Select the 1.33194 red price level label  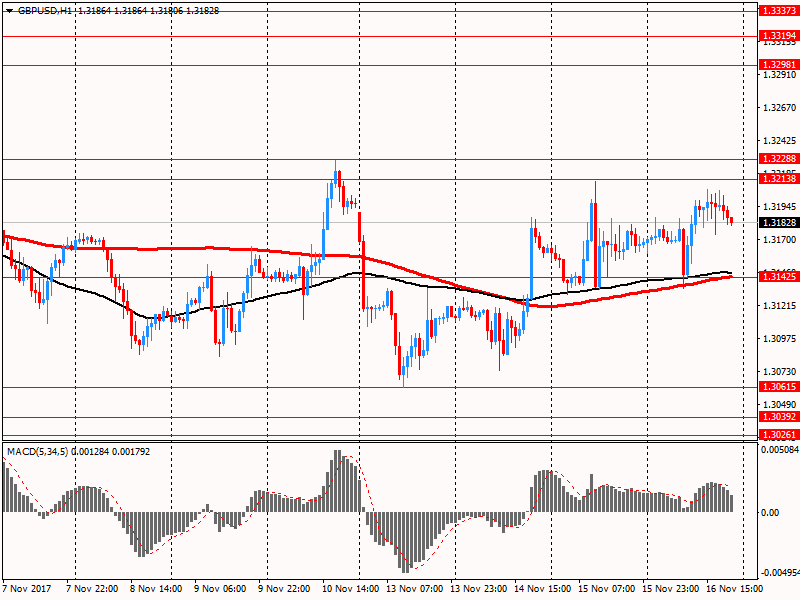point(779,36)
